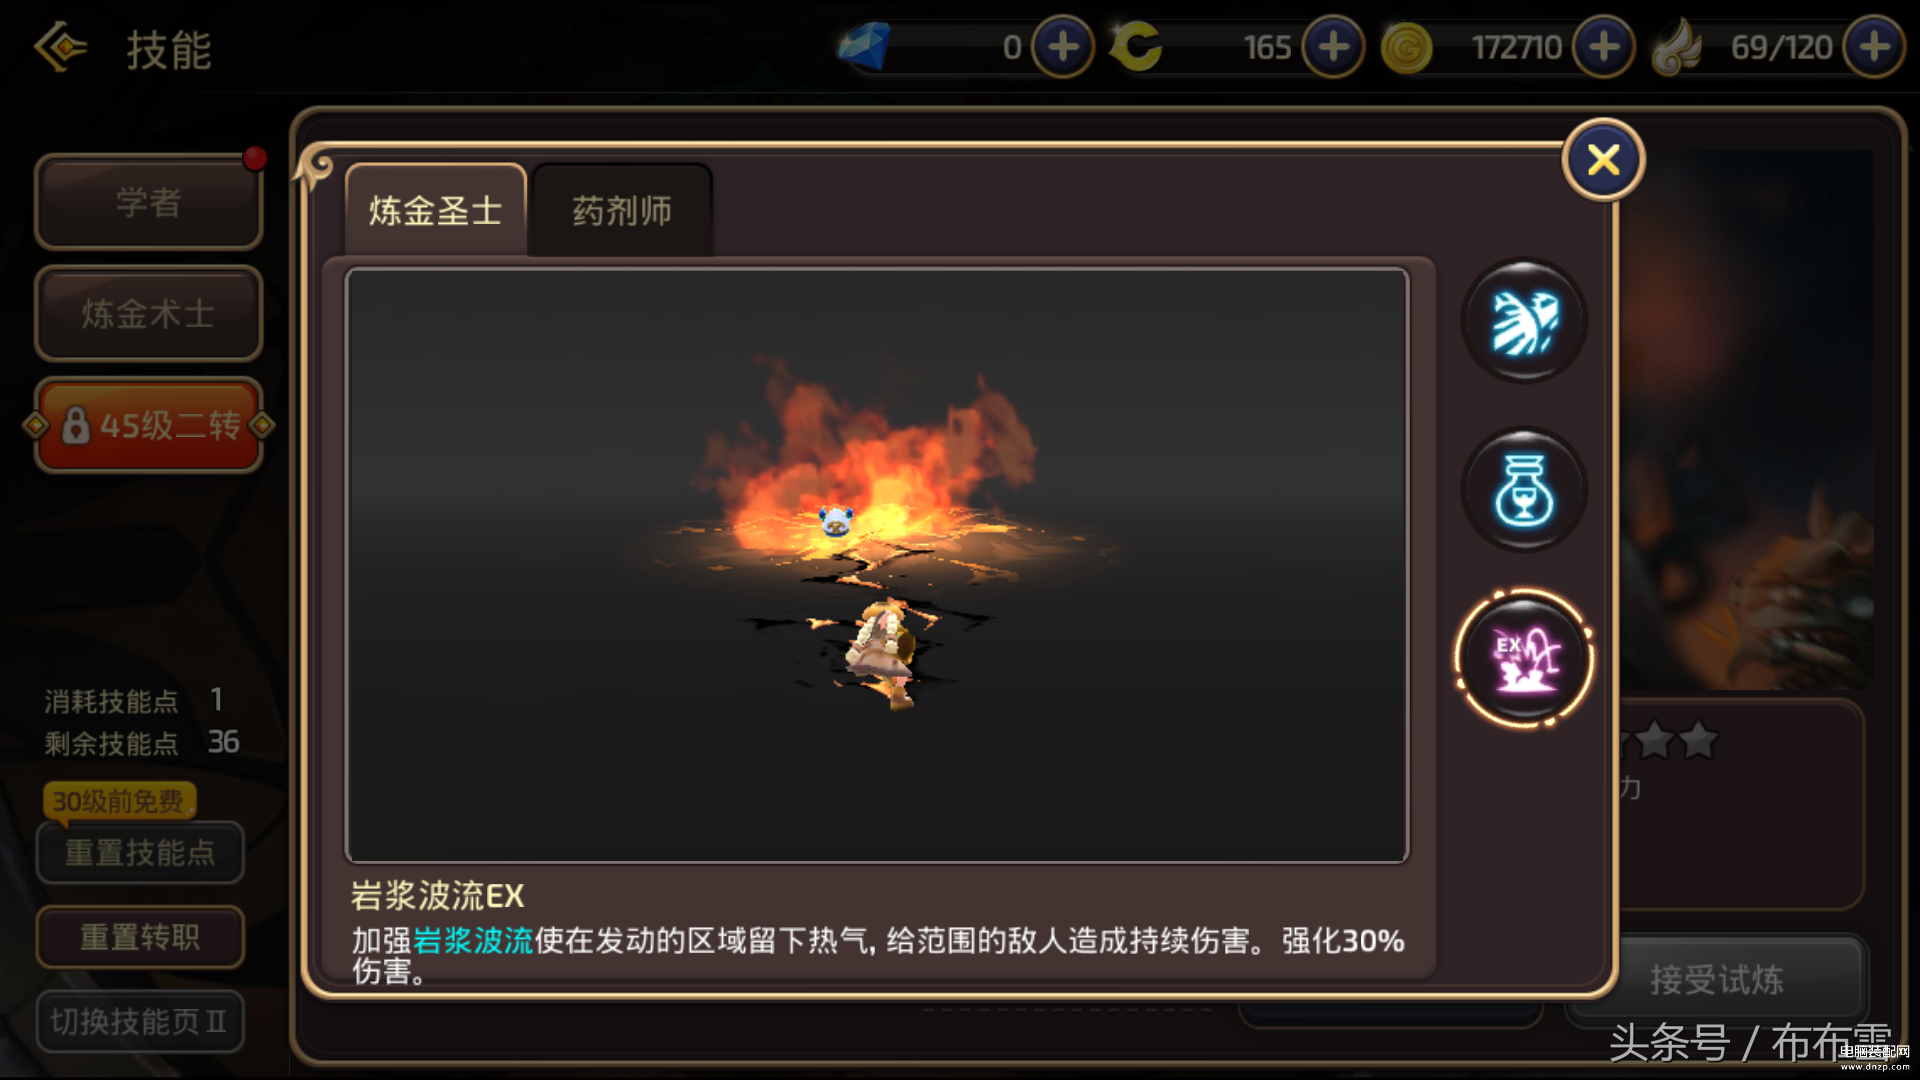Click the skill animation preview area
The width and height of the screenshot is (1920, 1080).
pyautogui.click(x=877, y=565)
